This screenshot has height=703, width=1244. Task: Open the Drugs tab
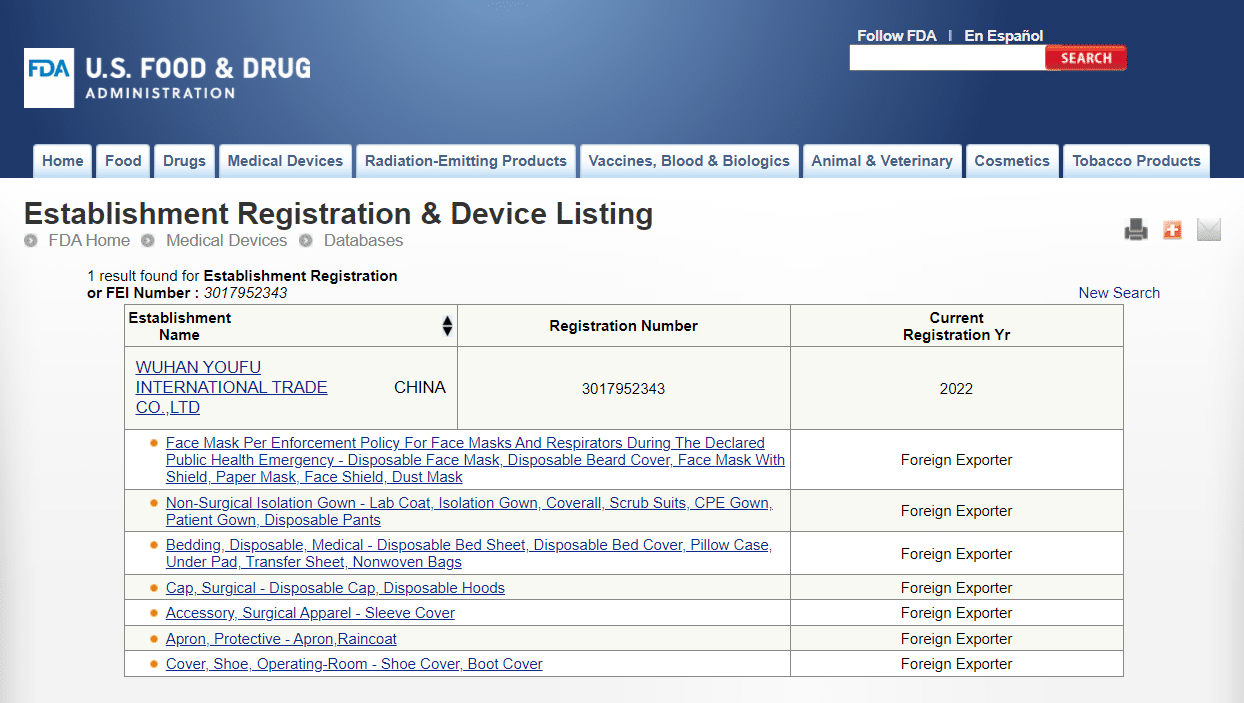[x=184, y=161]
